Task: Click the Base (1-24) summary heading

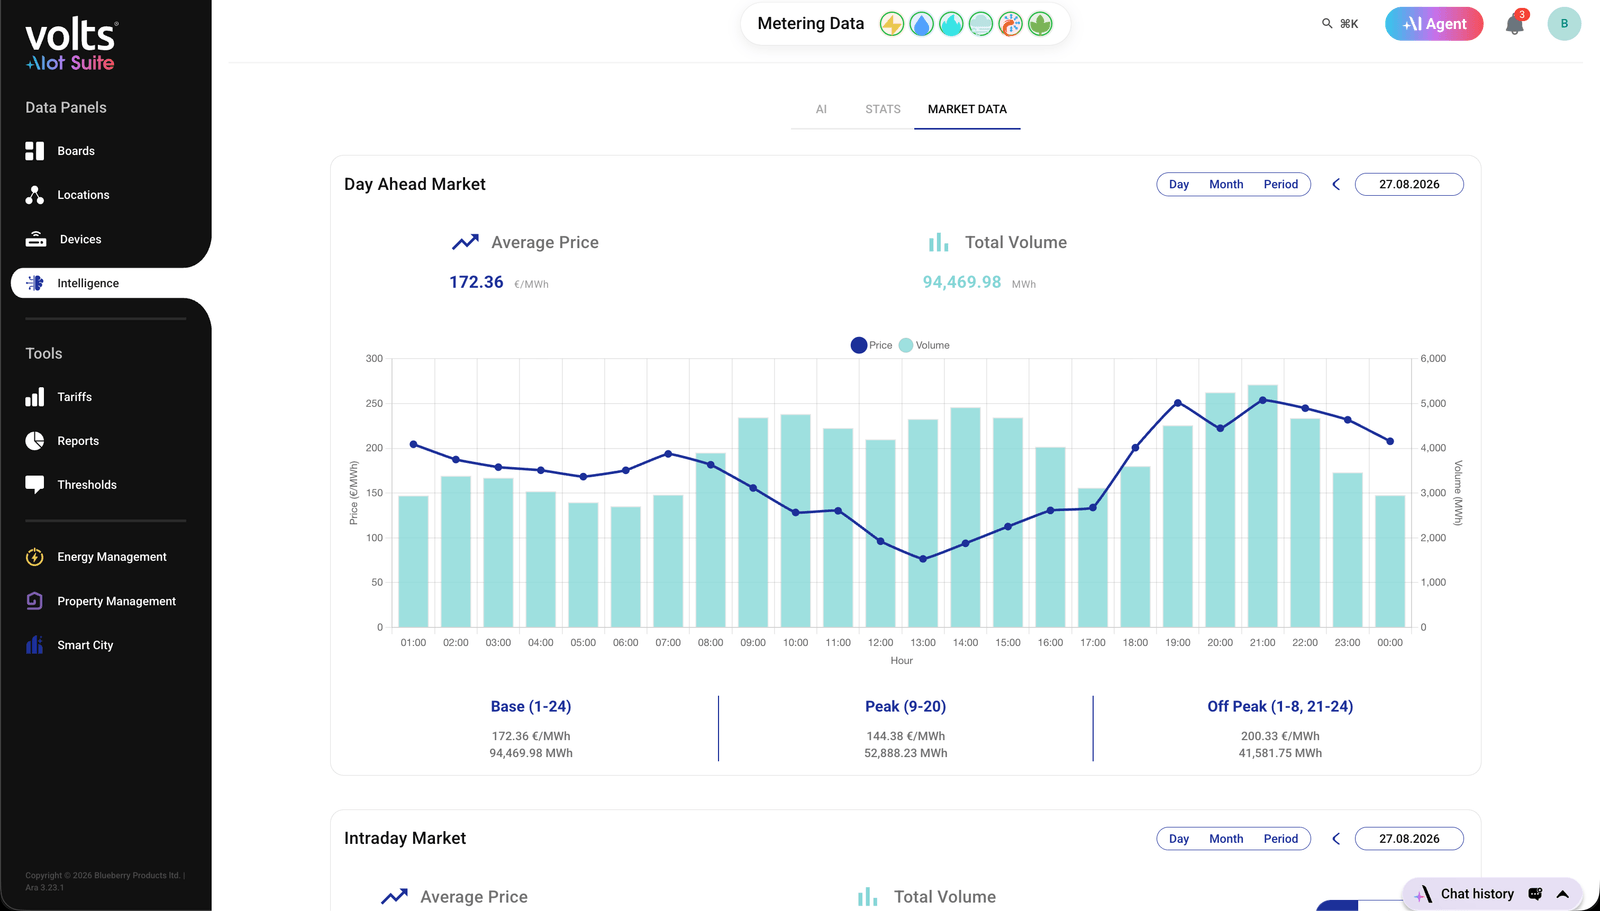Action: (x=531, y=707)
